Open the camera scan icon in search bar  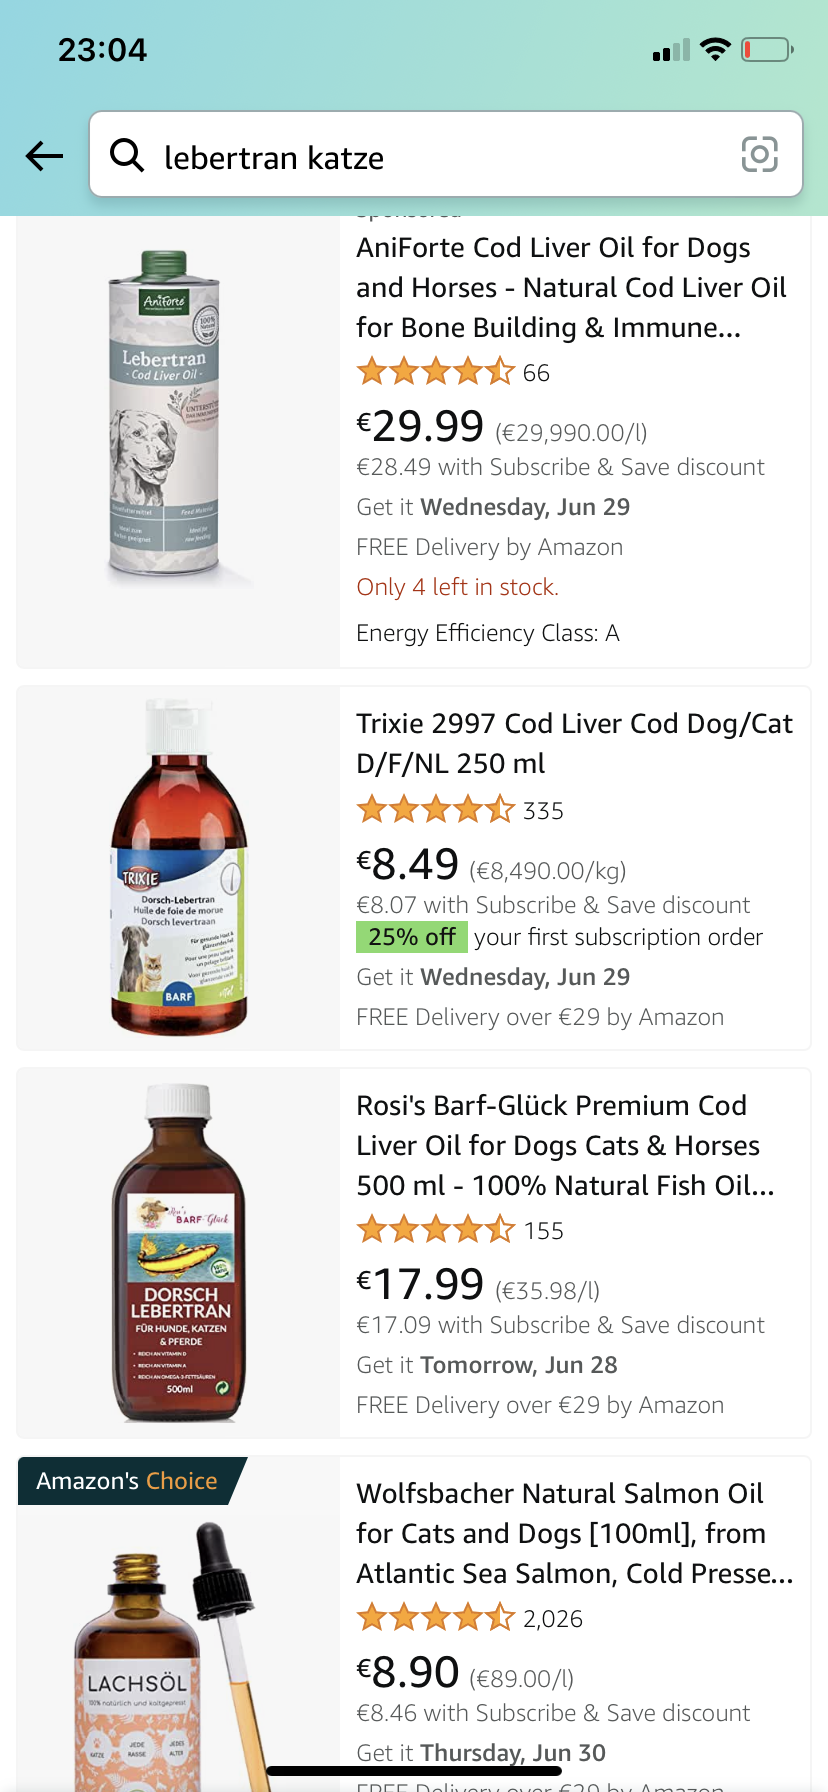coord(759,155)
